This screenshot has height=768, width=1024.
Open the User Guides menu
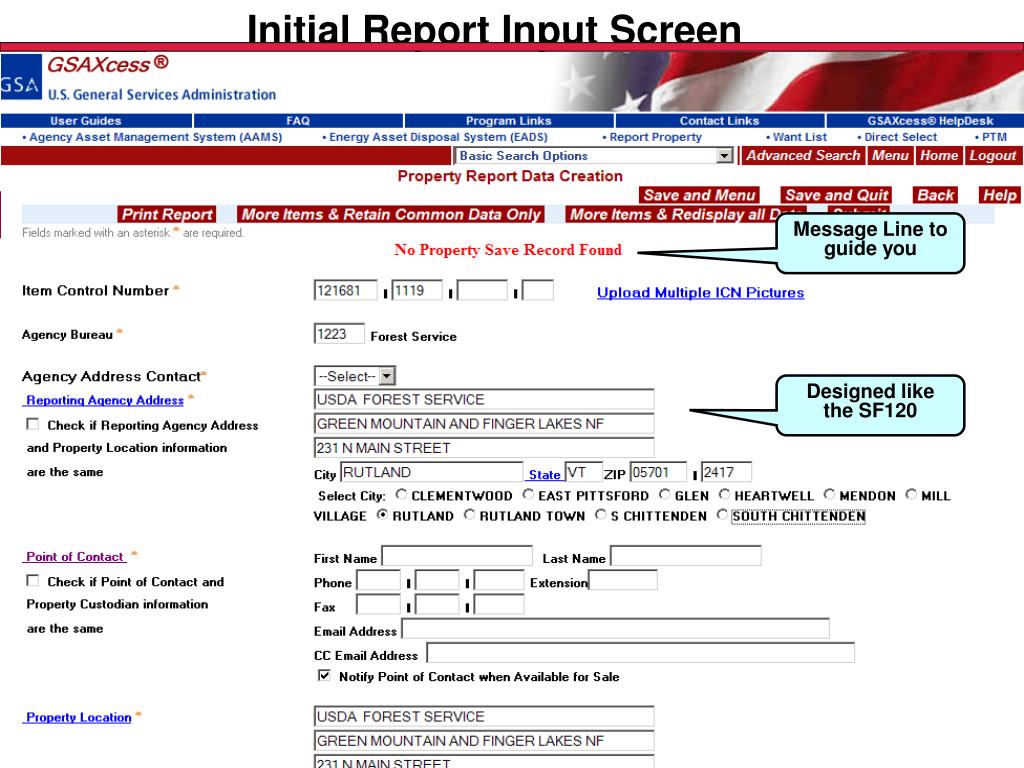[86, 121]
